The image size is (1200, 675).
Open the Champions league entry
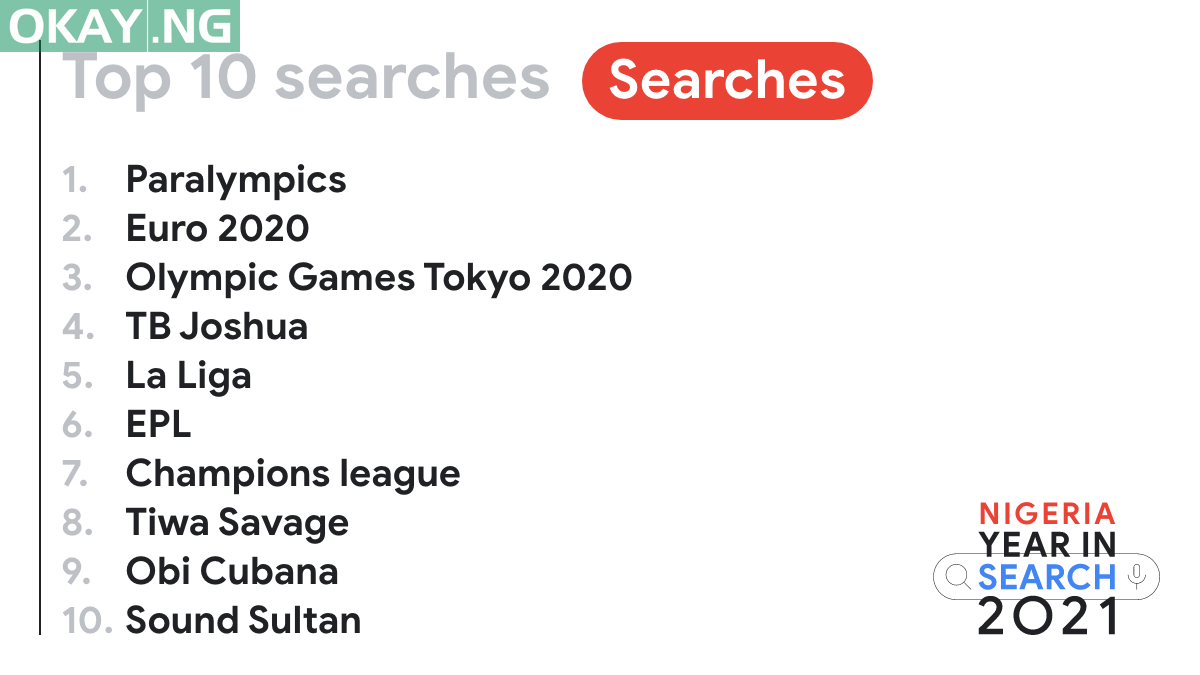click(293, 473)
